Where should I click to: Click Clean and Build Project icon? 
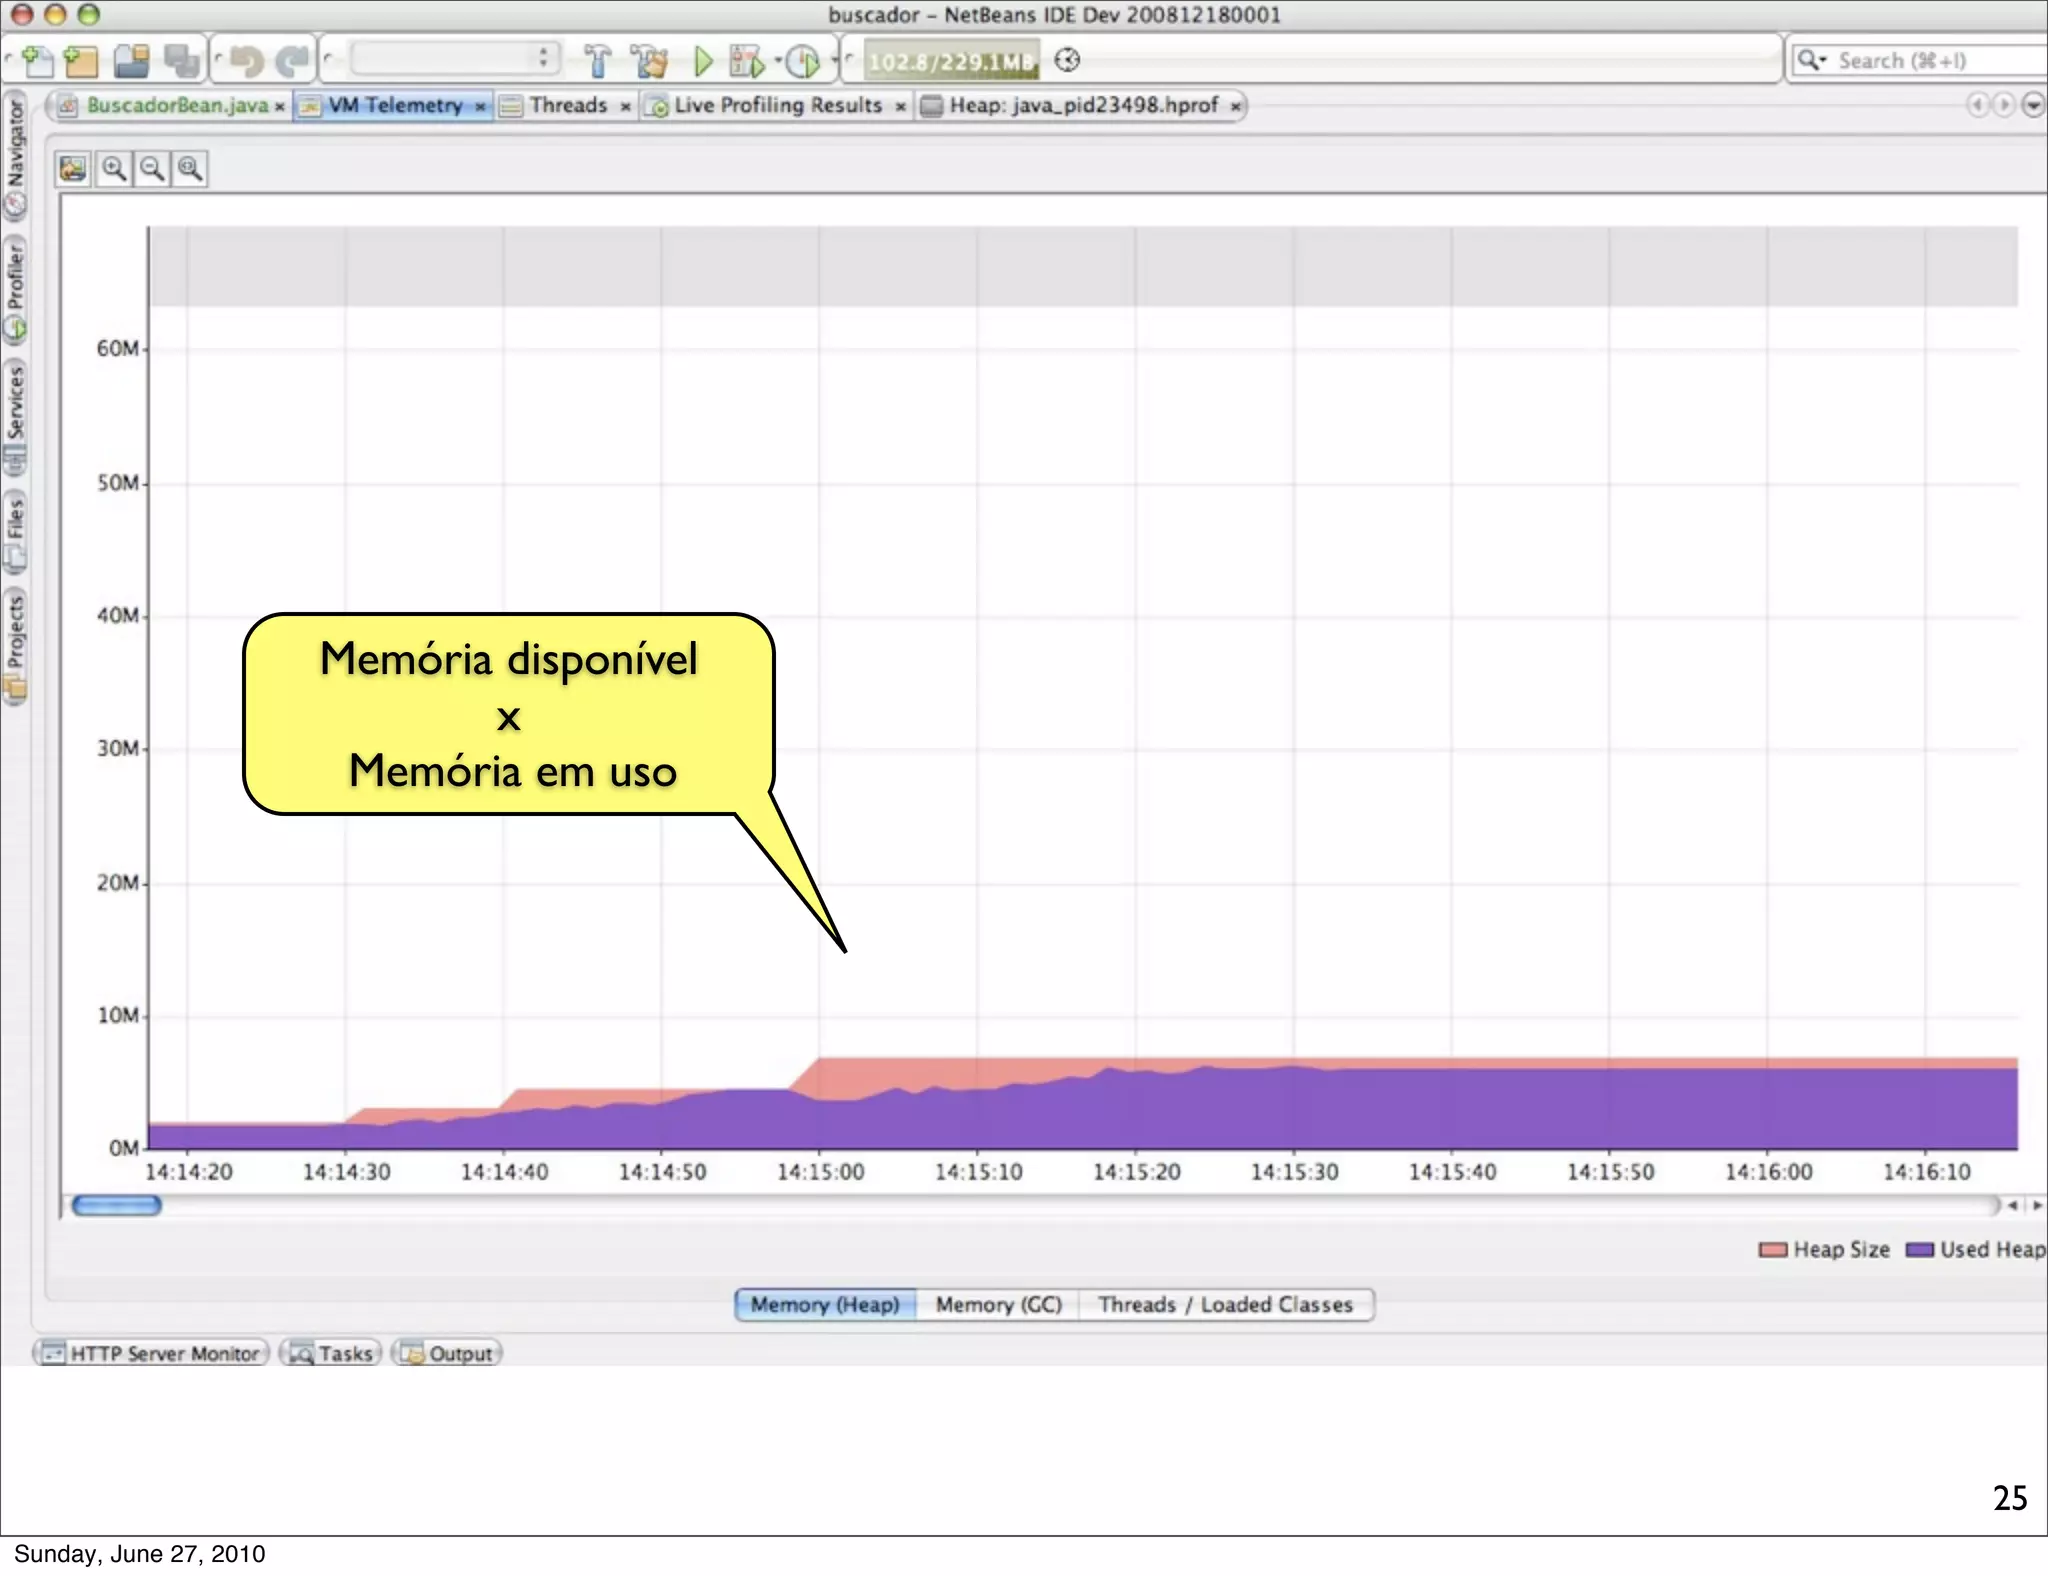click(x=650, y=61)
